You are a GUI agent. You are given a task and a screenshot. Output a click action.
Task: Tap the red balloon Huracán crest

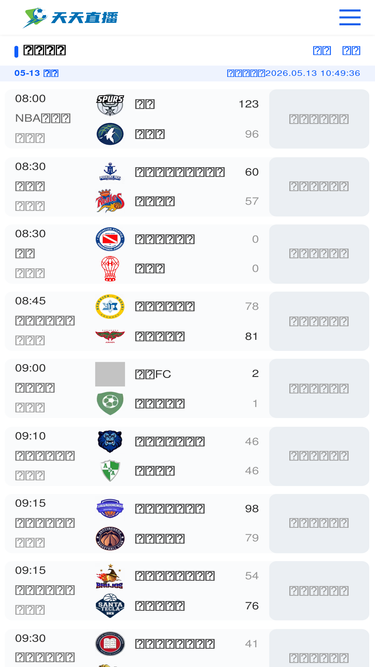tap(110, 268)
